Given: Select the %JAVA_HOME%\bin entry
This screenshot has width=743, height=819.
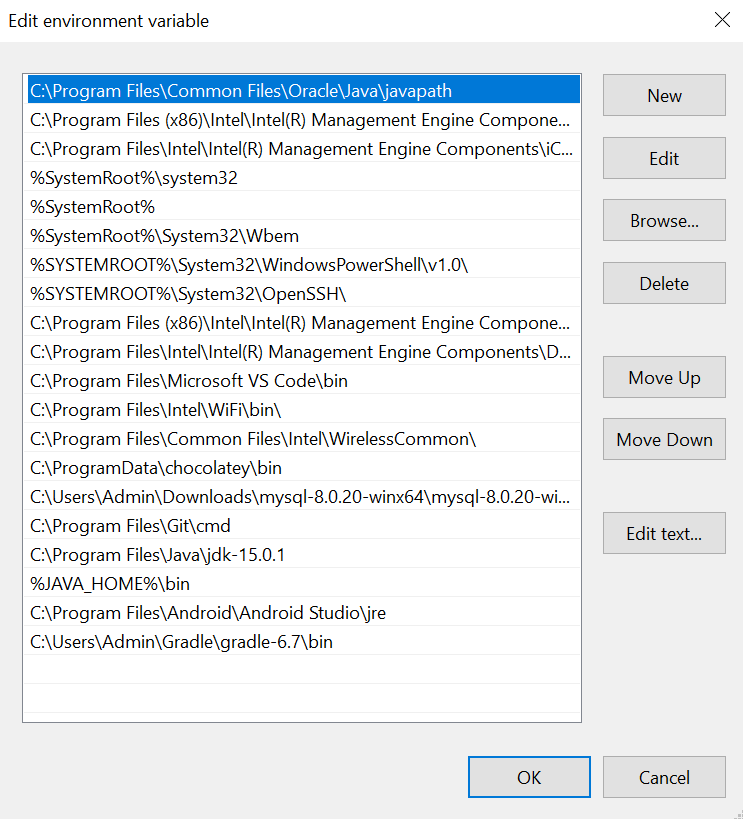Looking at the screenshot, I should 304,584.
